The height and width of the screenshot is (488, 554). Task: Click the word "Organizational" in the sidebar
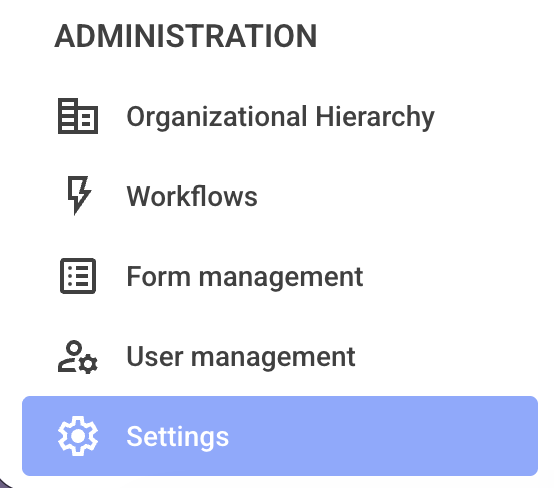pyautogui.click(x=217, y=118)
